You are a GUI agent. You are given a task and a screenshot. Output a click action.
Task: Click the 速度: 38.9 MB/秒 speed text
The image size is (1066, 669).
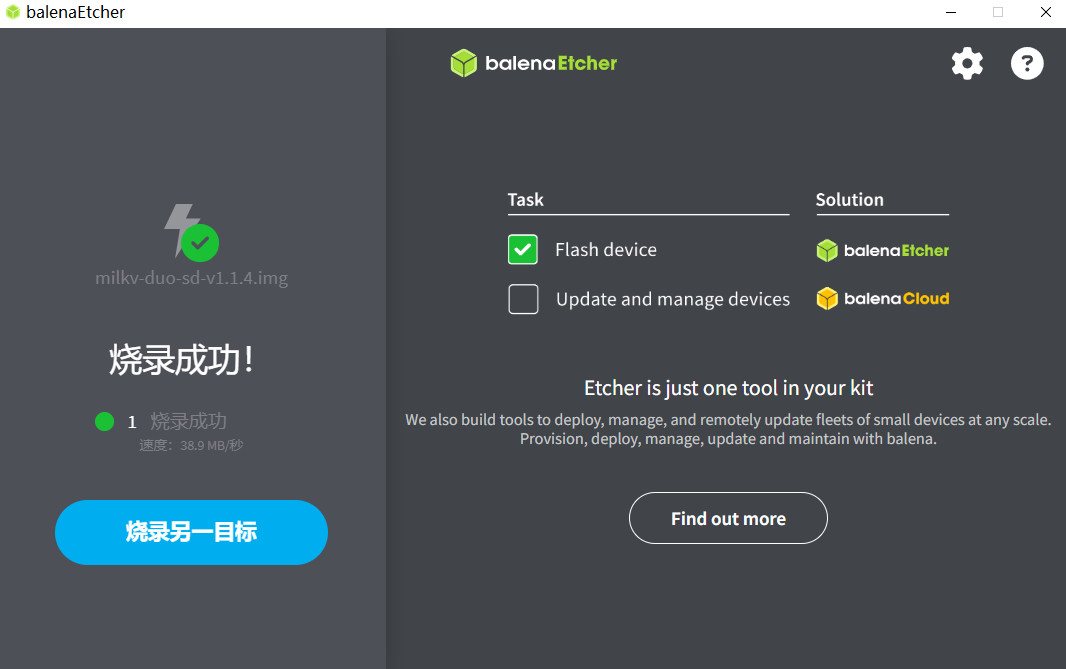[x=191, y=445]
